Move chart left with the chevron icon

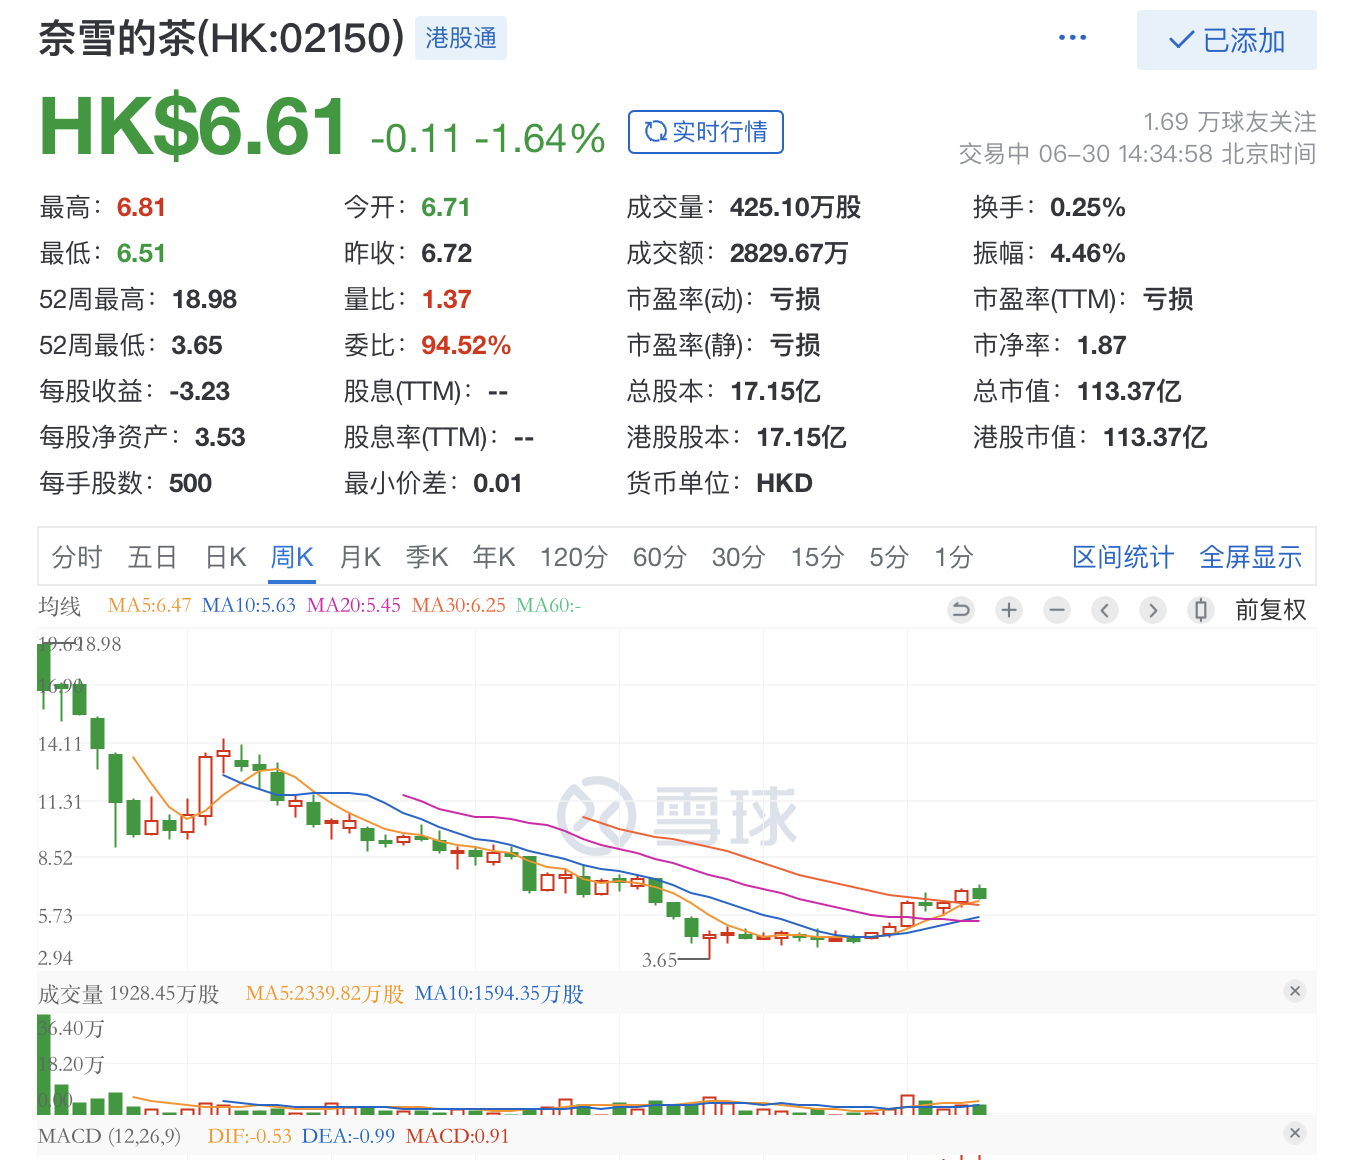pyautogui.click(x=1105, y=610)
